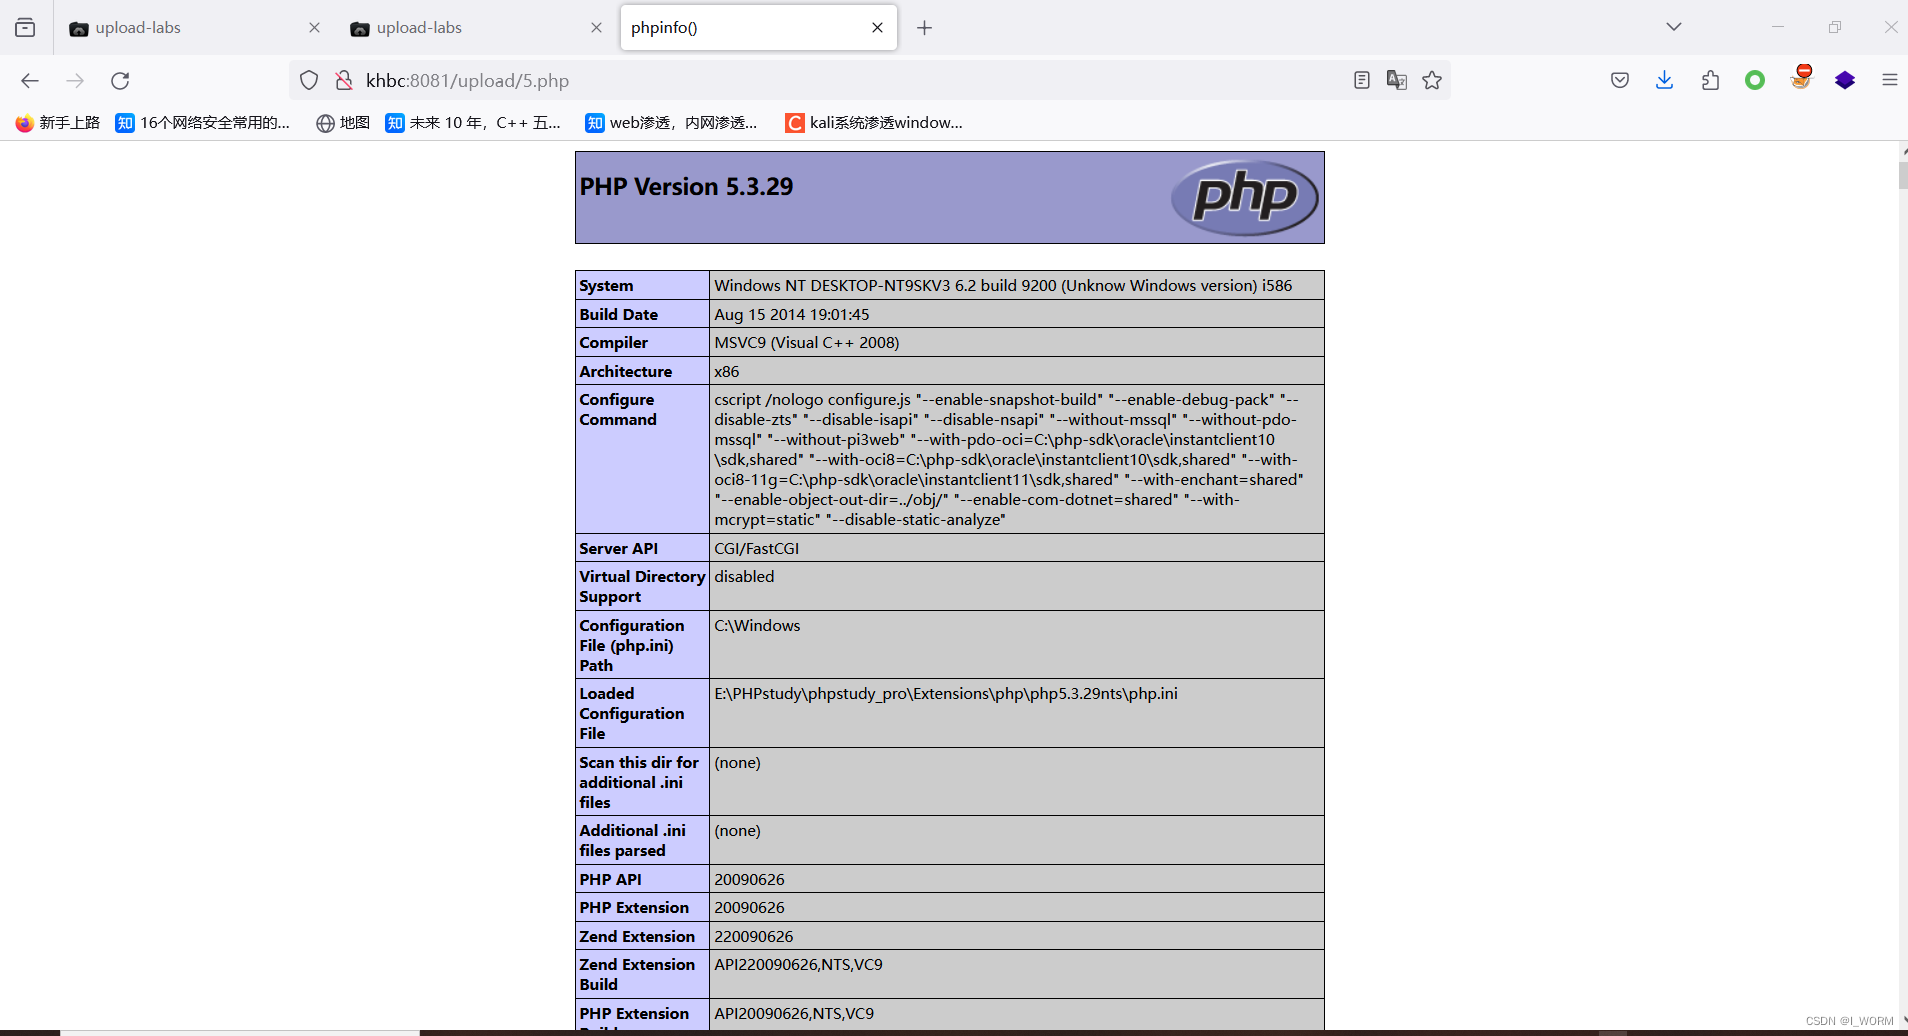
Task: Toggle reader view icon
Action: [x=1361, y=81]
